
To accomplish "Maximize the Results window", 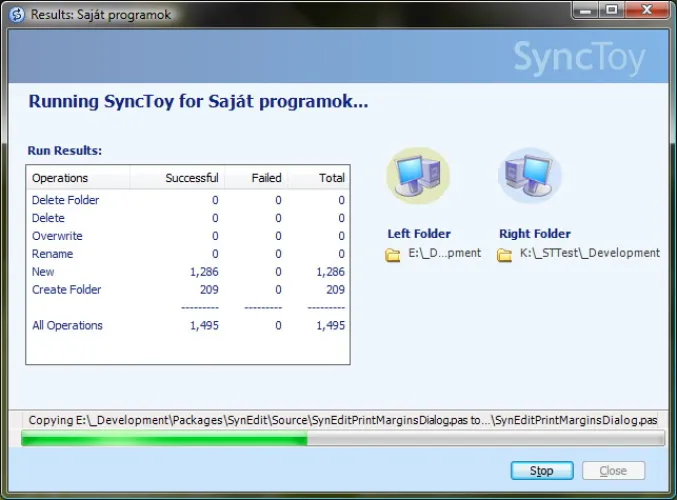I will (611, 10).
